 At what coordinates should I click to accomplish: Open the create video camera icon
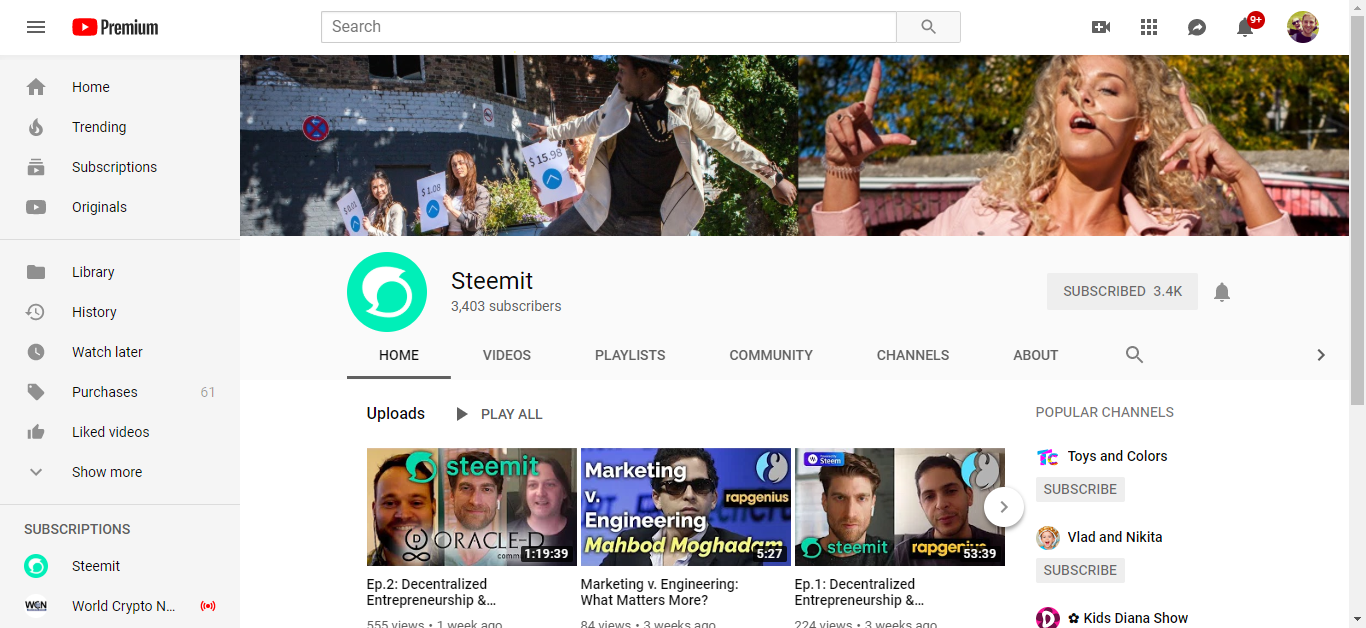[1101, 27]
